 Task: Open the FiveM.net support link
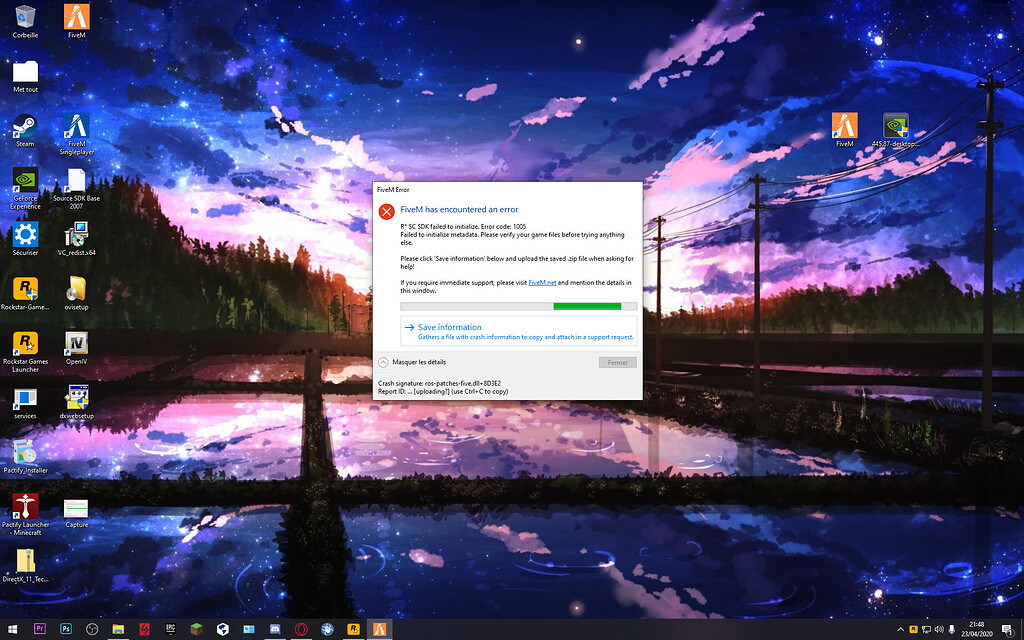542,282
